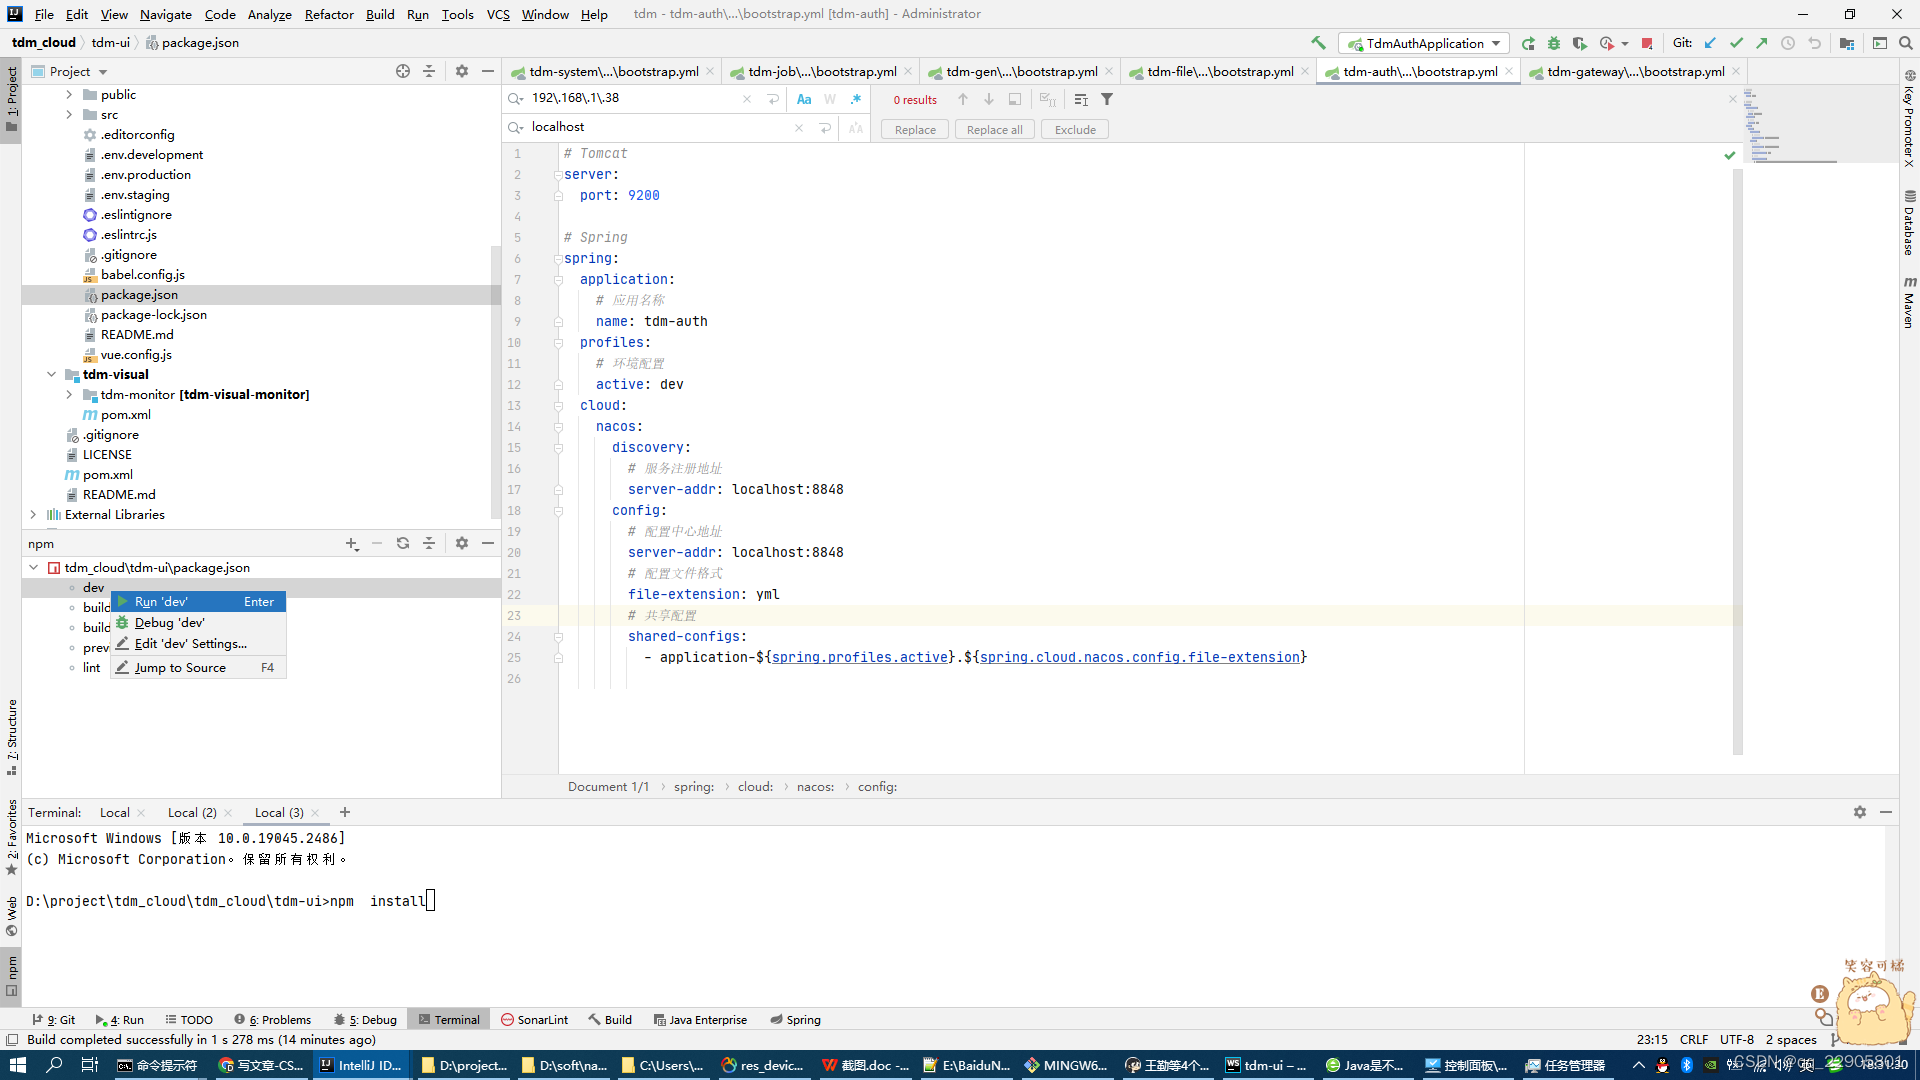Switch to the tdm-gateway bootstrap.yml tab

[1635, 71]
